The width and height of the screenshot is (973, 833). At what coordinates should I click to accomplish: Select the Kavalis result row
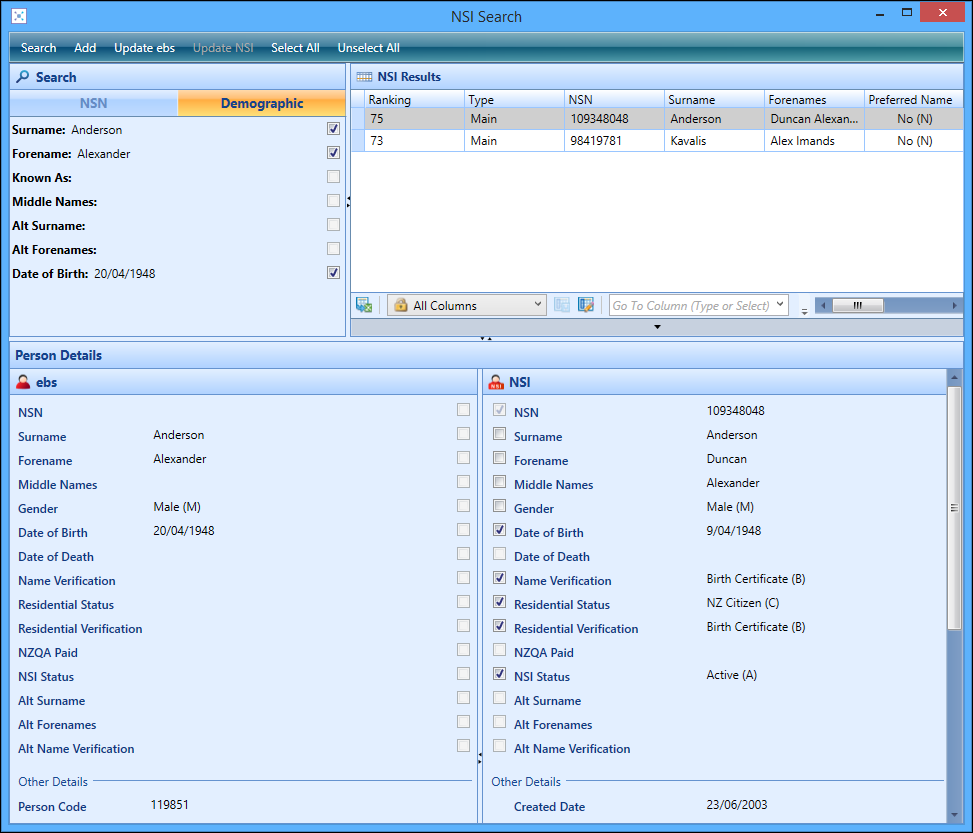(x=657, y=141)
